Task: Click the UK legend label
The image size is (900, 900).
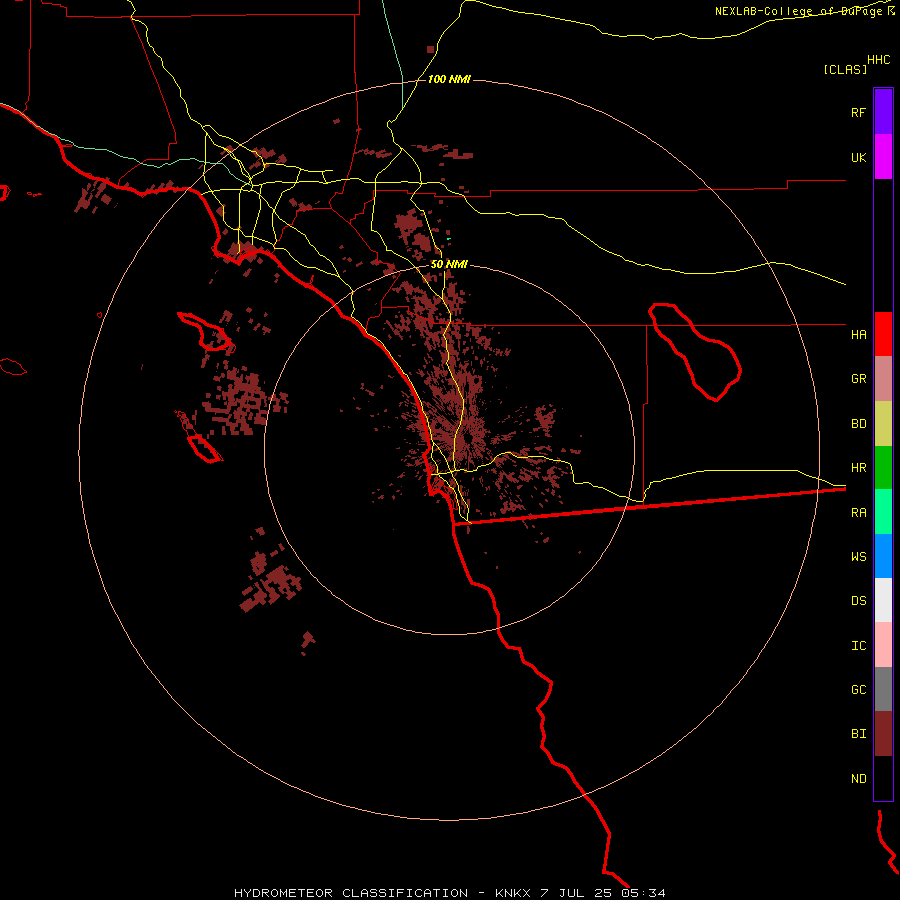Action: click(x=859, y=158)
